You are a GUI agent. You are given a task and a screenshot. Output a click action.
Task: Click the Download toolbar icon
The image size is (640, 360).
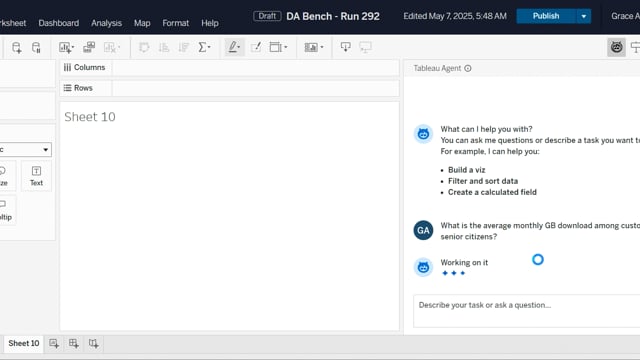345,47
